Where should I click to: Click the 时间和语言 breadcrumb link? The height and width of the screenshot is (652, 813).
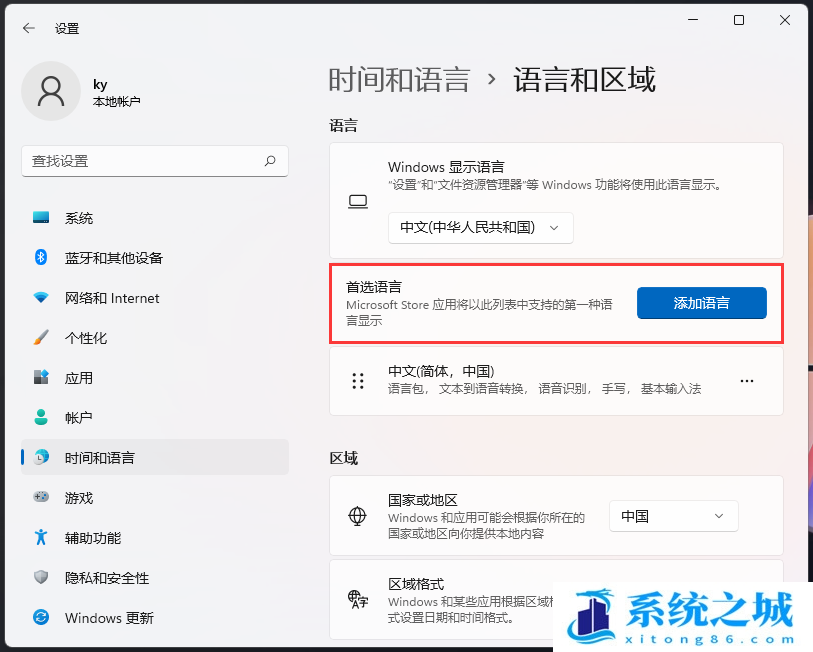coord(399,80)
